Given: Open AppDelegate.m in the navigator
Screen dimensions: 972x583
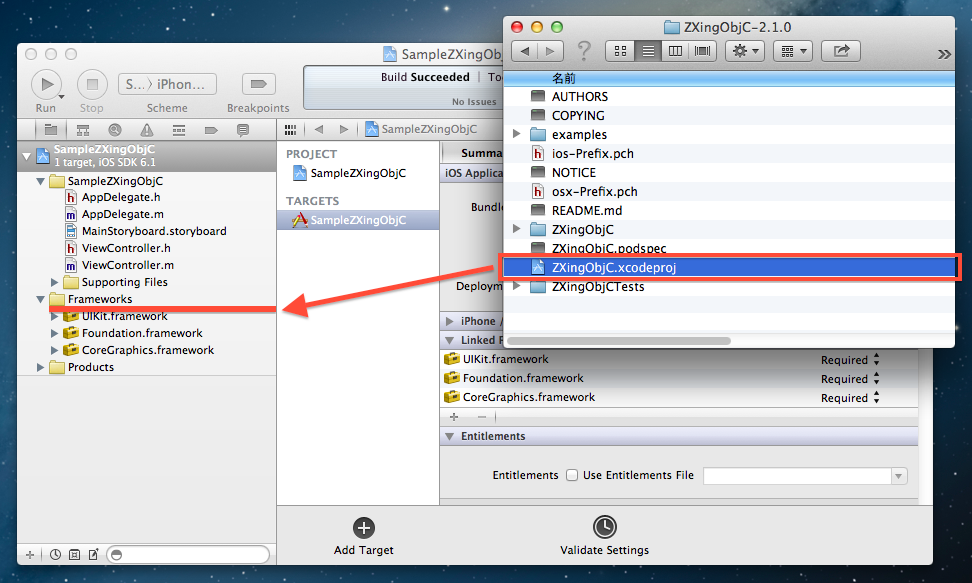Looking at the screenshot, I should (x=123, y=214).
